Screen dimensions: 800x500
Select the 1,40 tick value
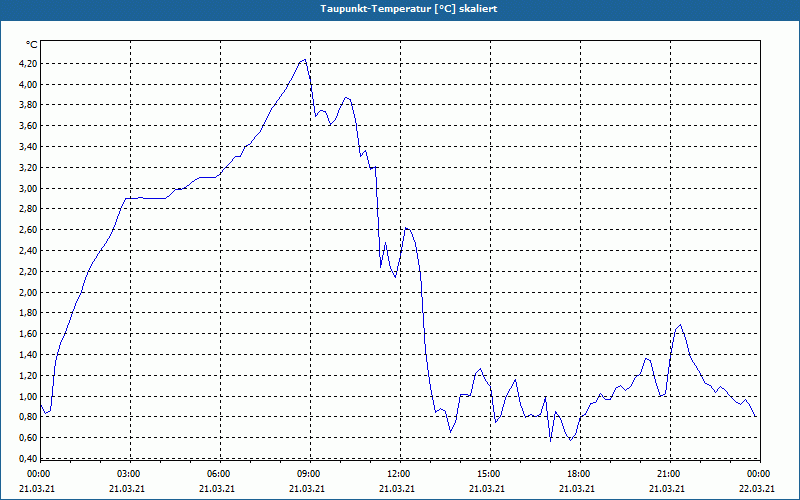tap(28, 355)
